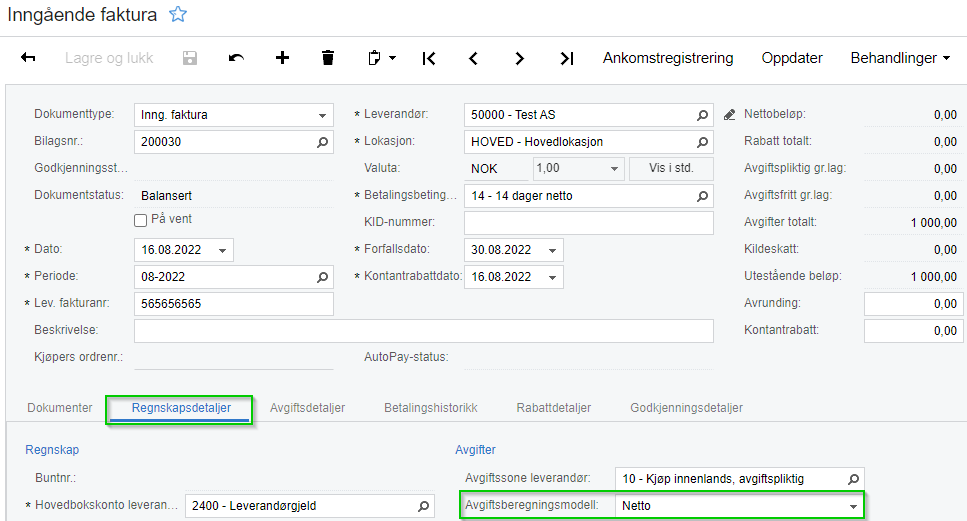The width and height of the screenshot is (967, 521).
Task: Switch to the Dokumenter tab
Action: click(x=60, y=408)
